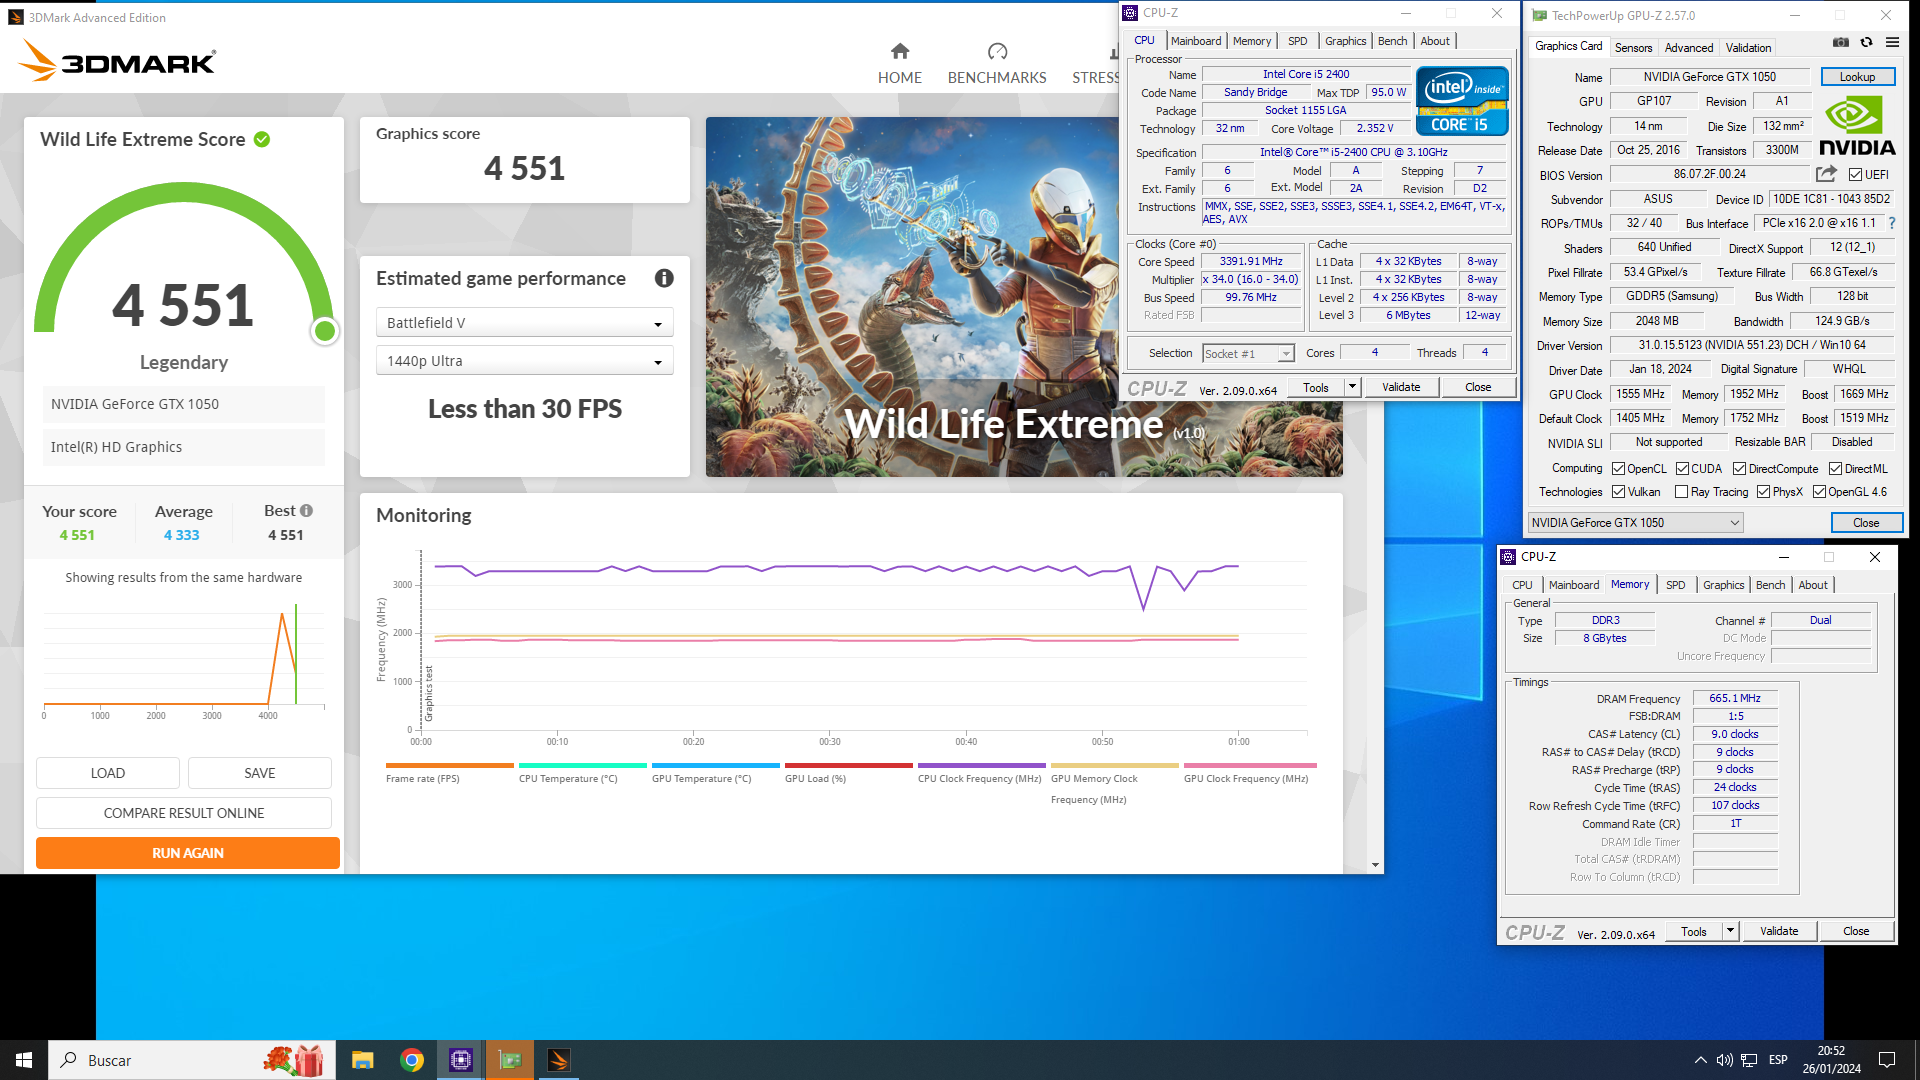Click the GPU Temperature blue legend swatch
Image resolution: width=1920 pixels, height=1080 pixels.
click(x=716, y=766)
